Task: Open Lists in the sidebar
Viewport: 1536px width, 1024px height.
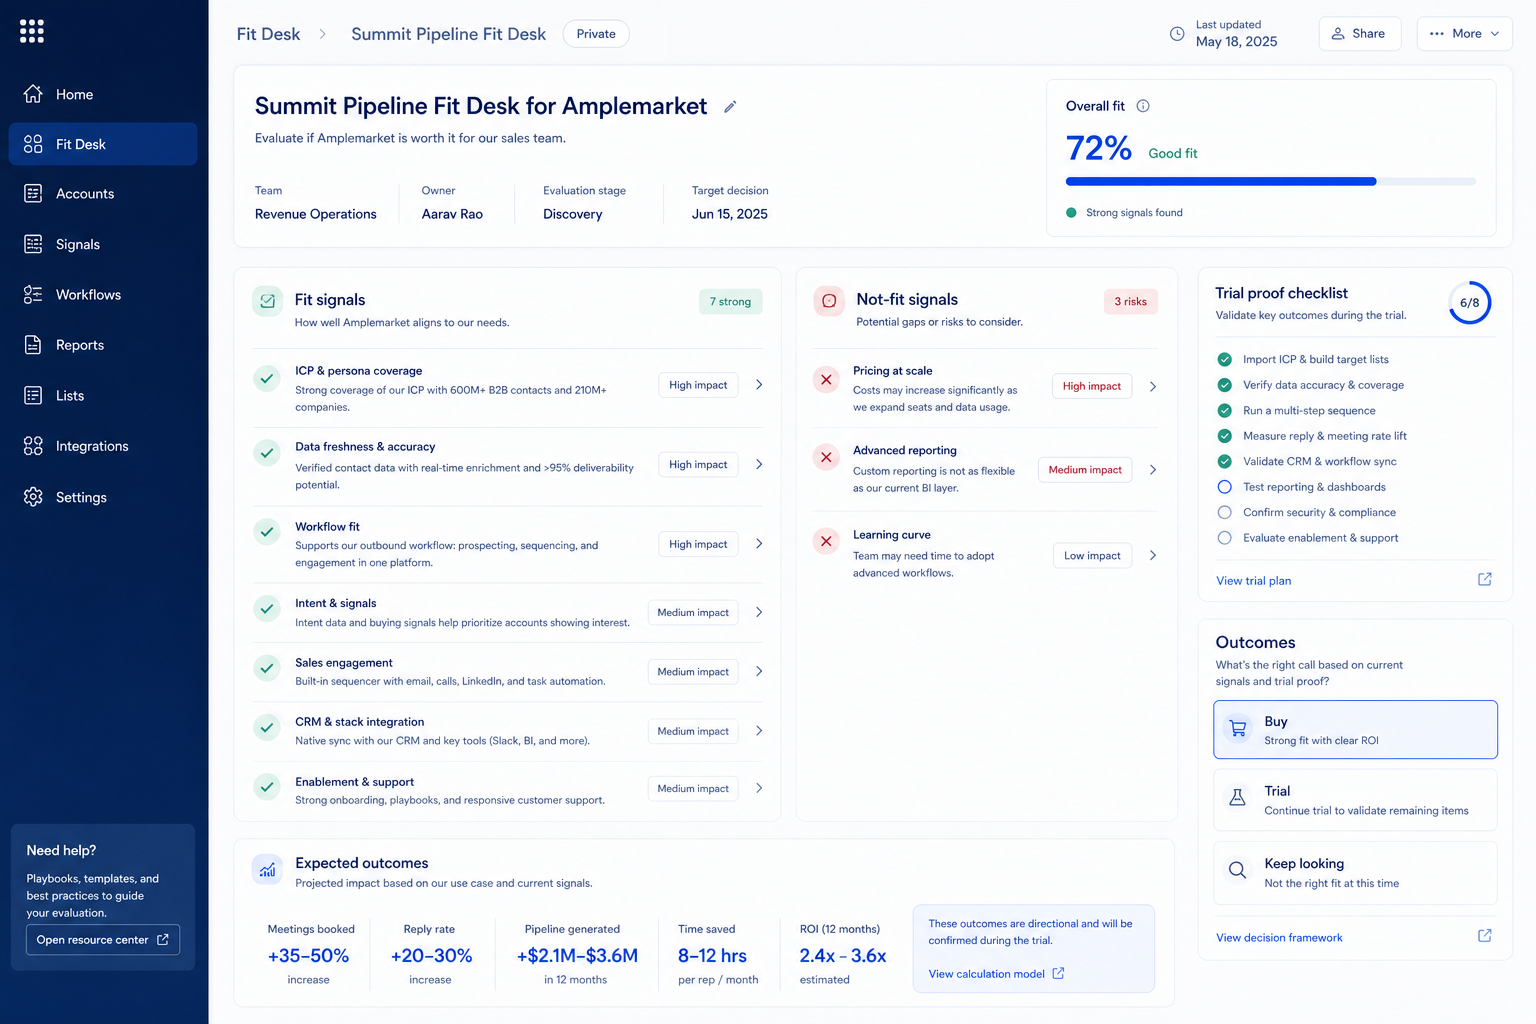Action: tap(103, 395)
